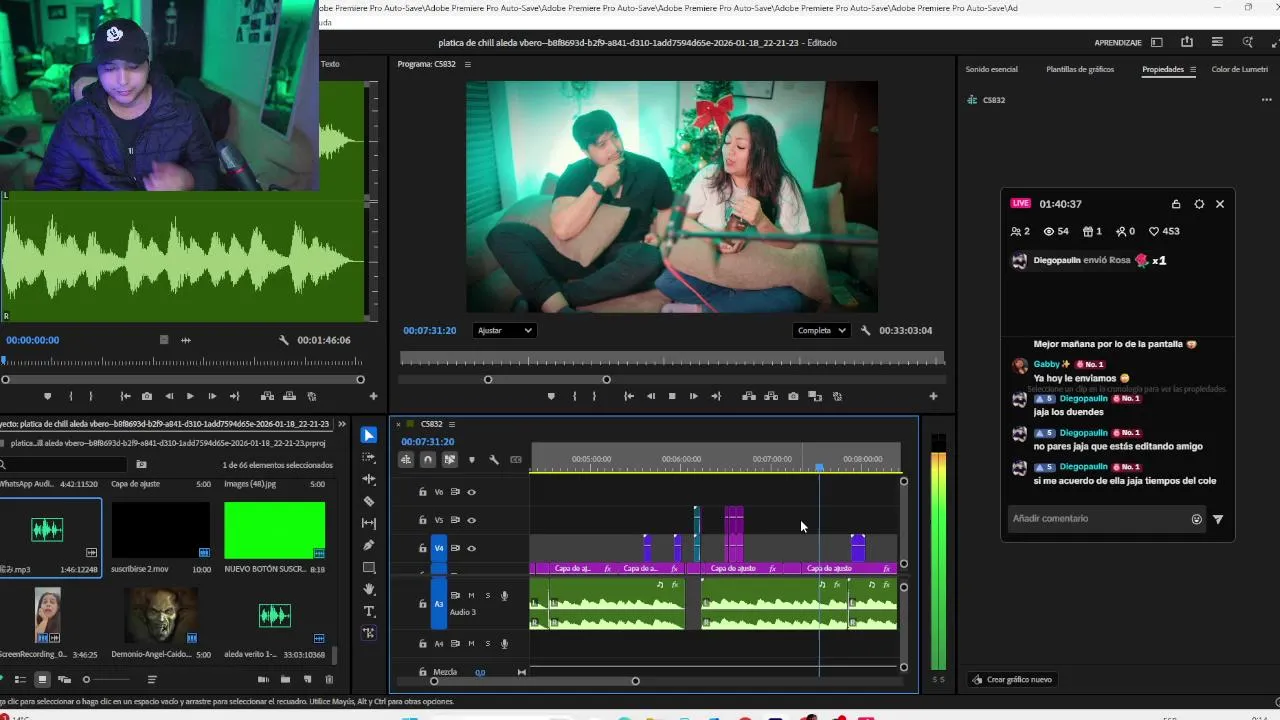Toggle Snap magnet in timeline
This screenshot has width=1280, height=720.
[x=428, y=460]
